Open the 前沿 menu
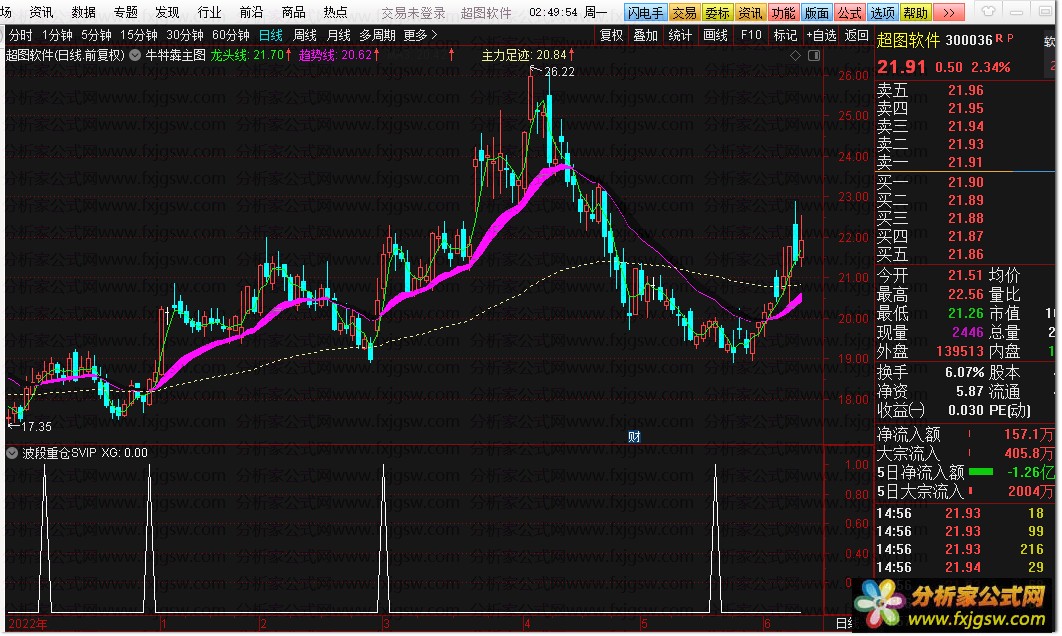The image size is (1062, 636). tap(251, 12)
